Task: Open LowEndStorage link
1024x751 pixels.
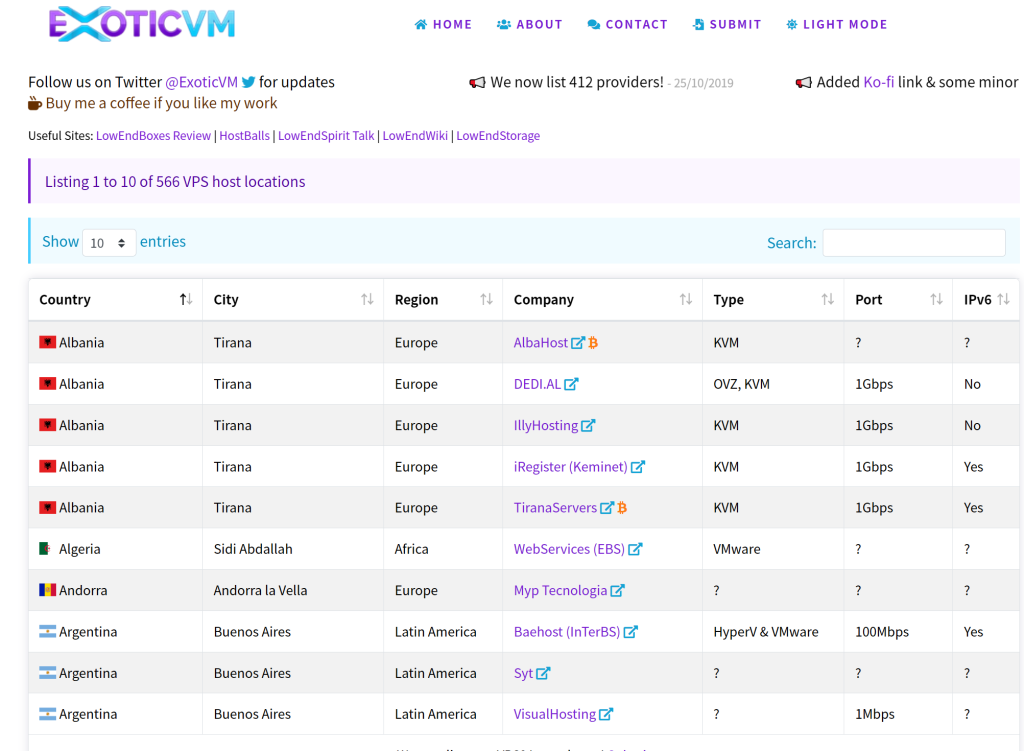Action: point(498,136)
